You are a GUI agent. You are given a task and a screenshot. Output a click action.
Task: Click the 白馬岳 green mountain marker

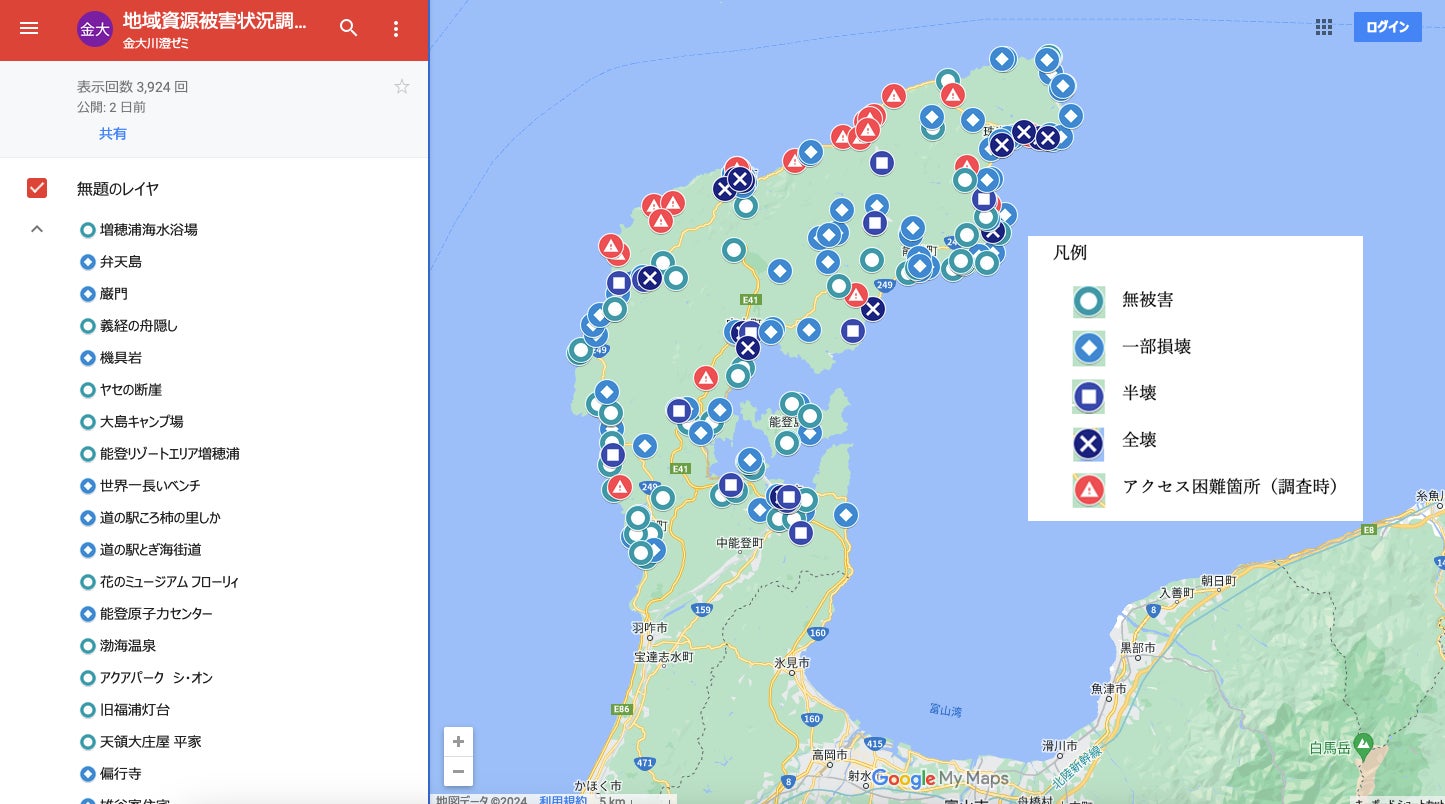[1362, 744]
